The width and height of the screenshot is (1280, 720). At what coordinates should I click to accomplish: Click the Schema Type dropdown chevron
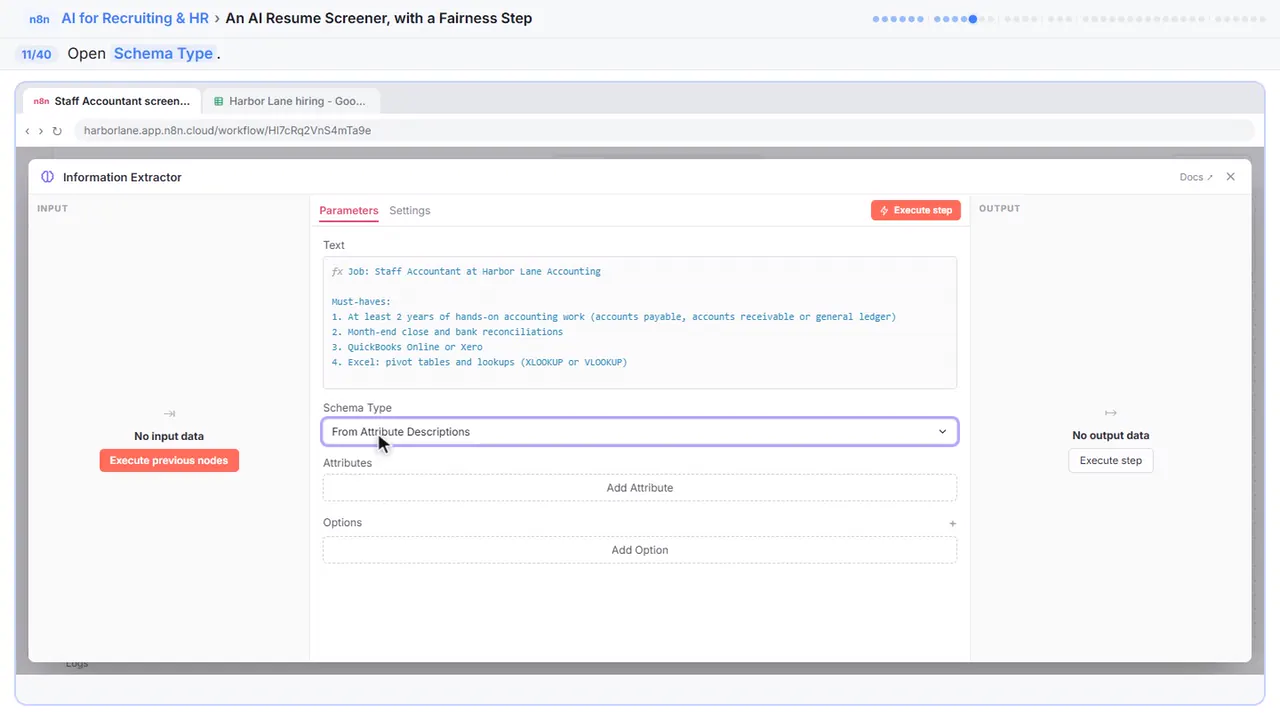click(942, 432)
